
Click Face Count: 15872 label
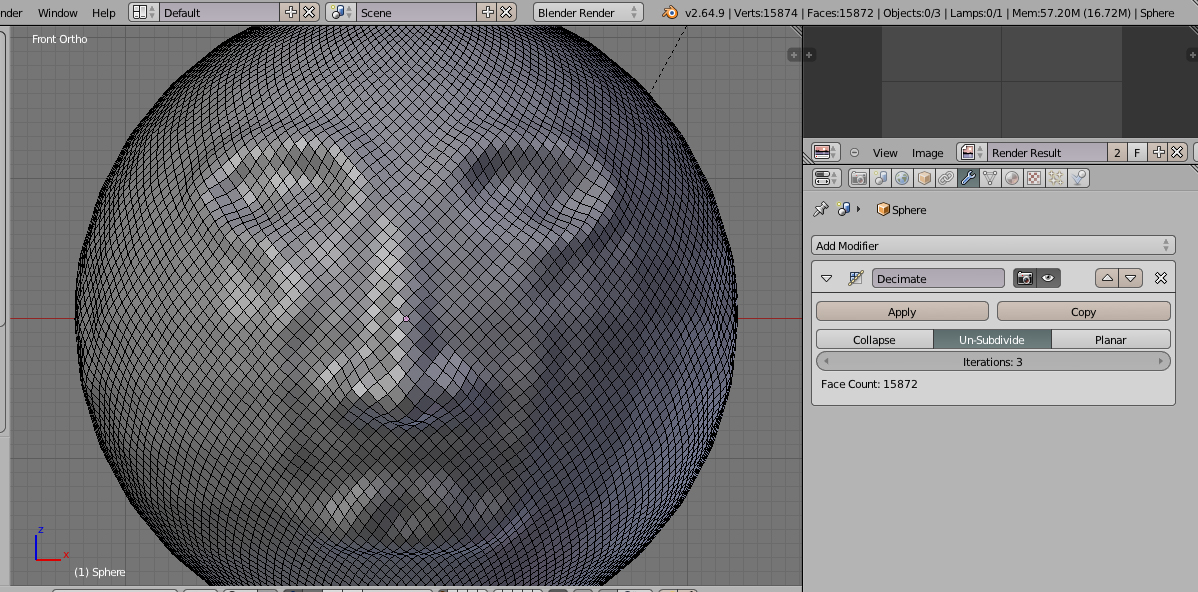(869, 384)
